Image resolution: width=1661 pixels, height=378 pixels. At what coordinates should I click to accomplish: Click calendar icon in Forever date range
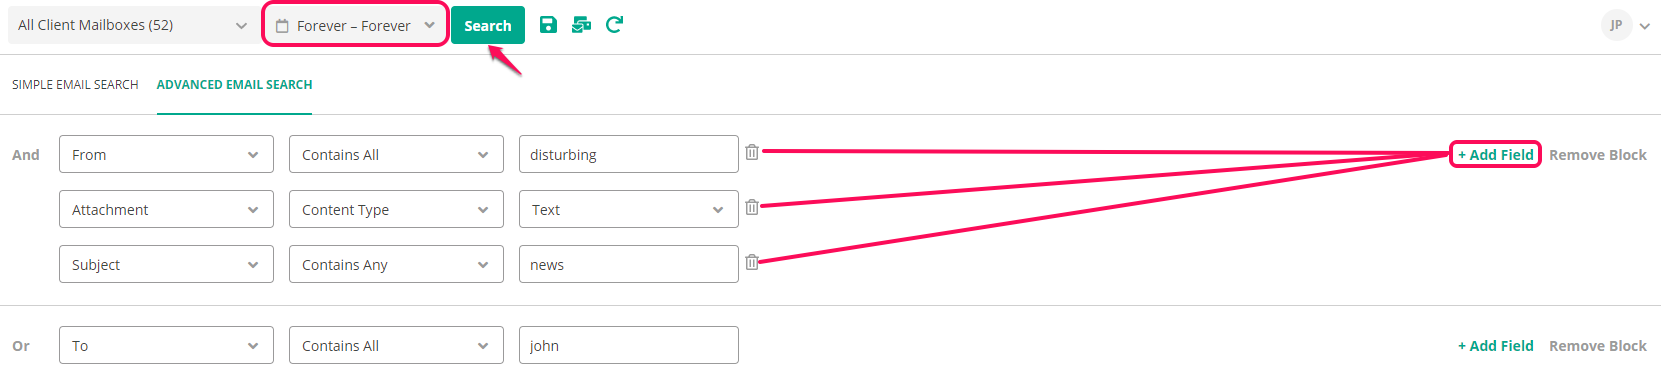coord(282,26)
